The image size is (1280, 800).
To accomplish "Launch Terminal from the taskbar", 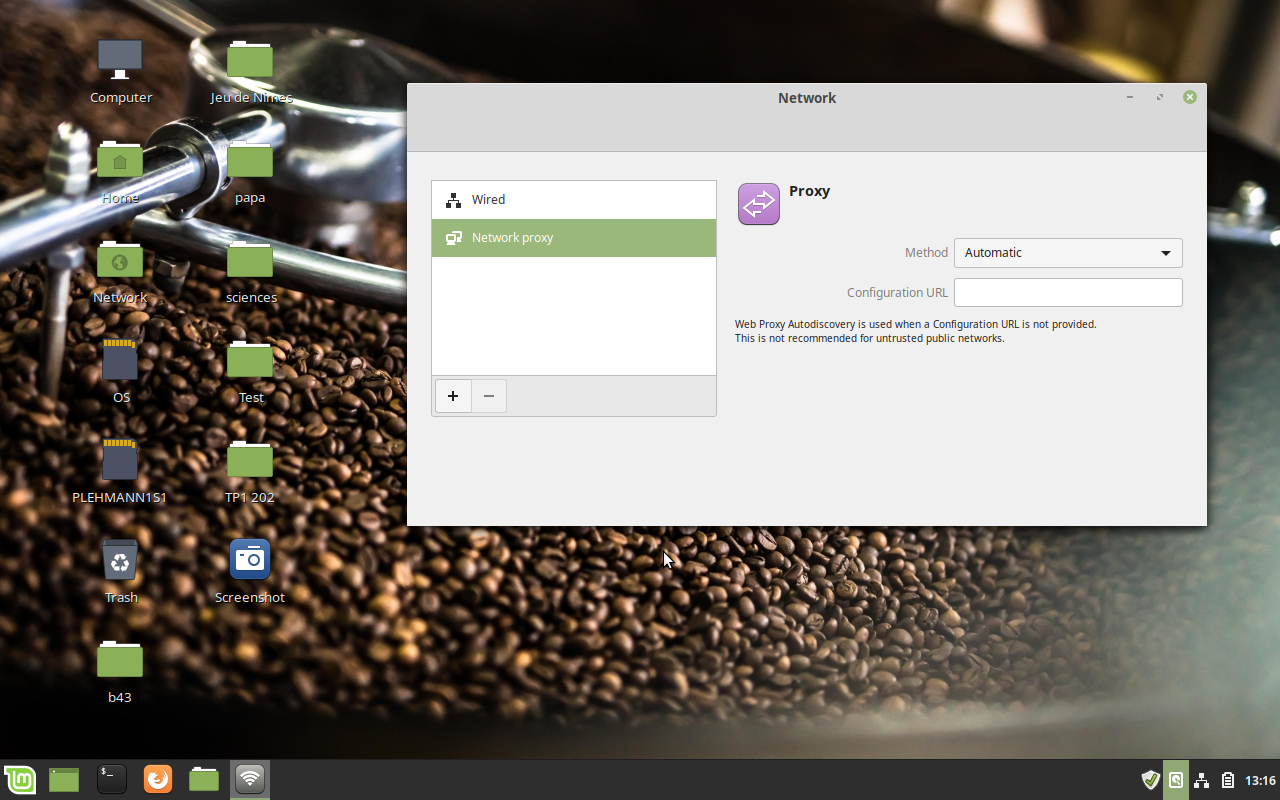I will pyautogui.click(x=111, y=779).
